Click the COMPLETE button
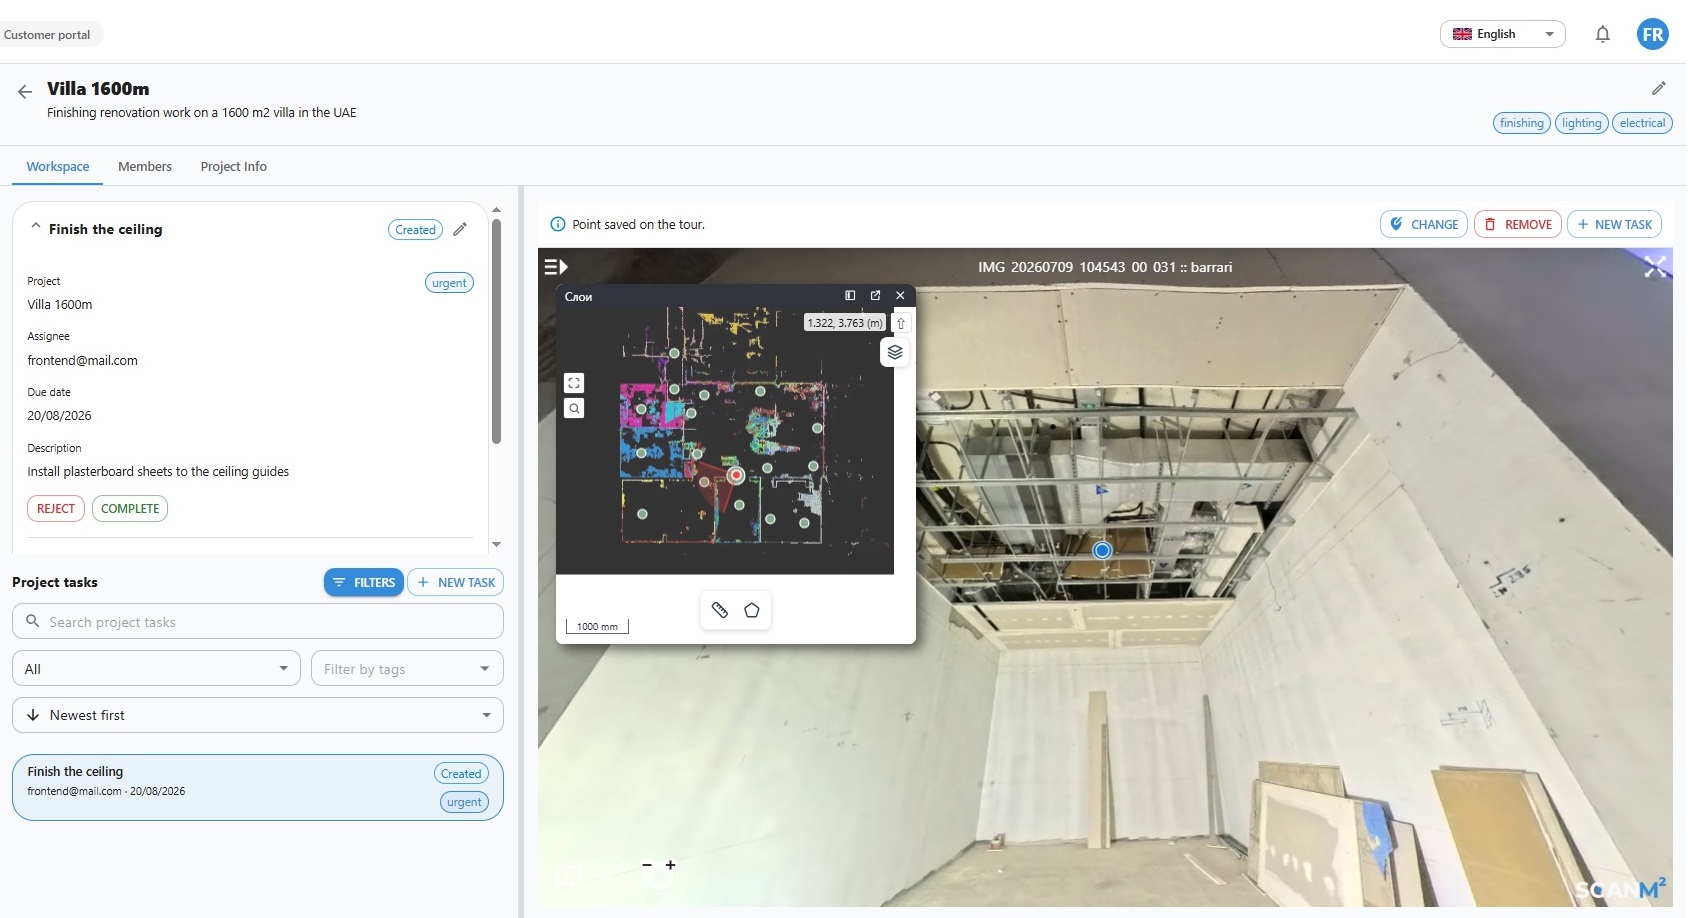This screenshot has width=1688, height=918. click(x=130, y=508)
